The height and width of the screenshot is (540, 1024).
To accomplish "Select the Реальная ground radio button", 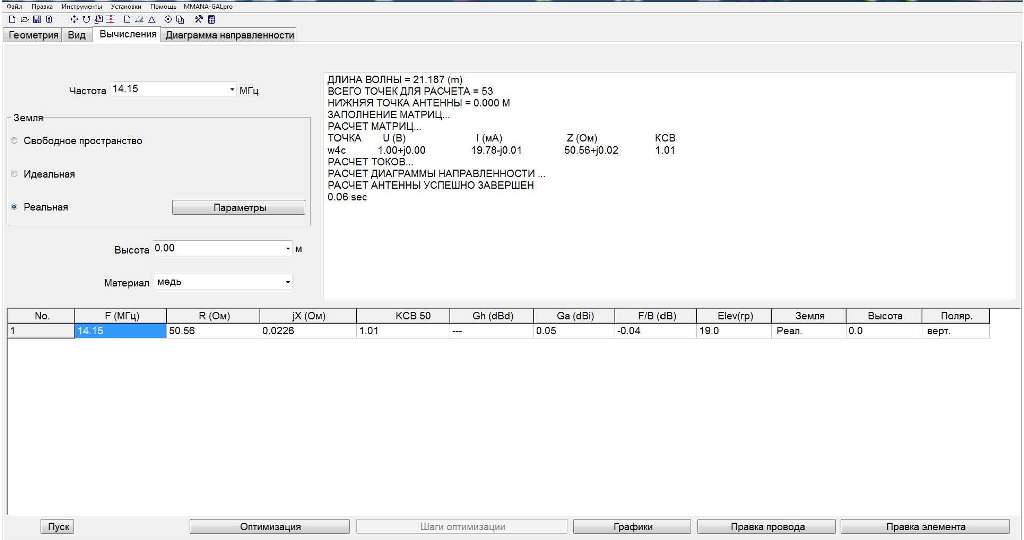I will point(14,207).
